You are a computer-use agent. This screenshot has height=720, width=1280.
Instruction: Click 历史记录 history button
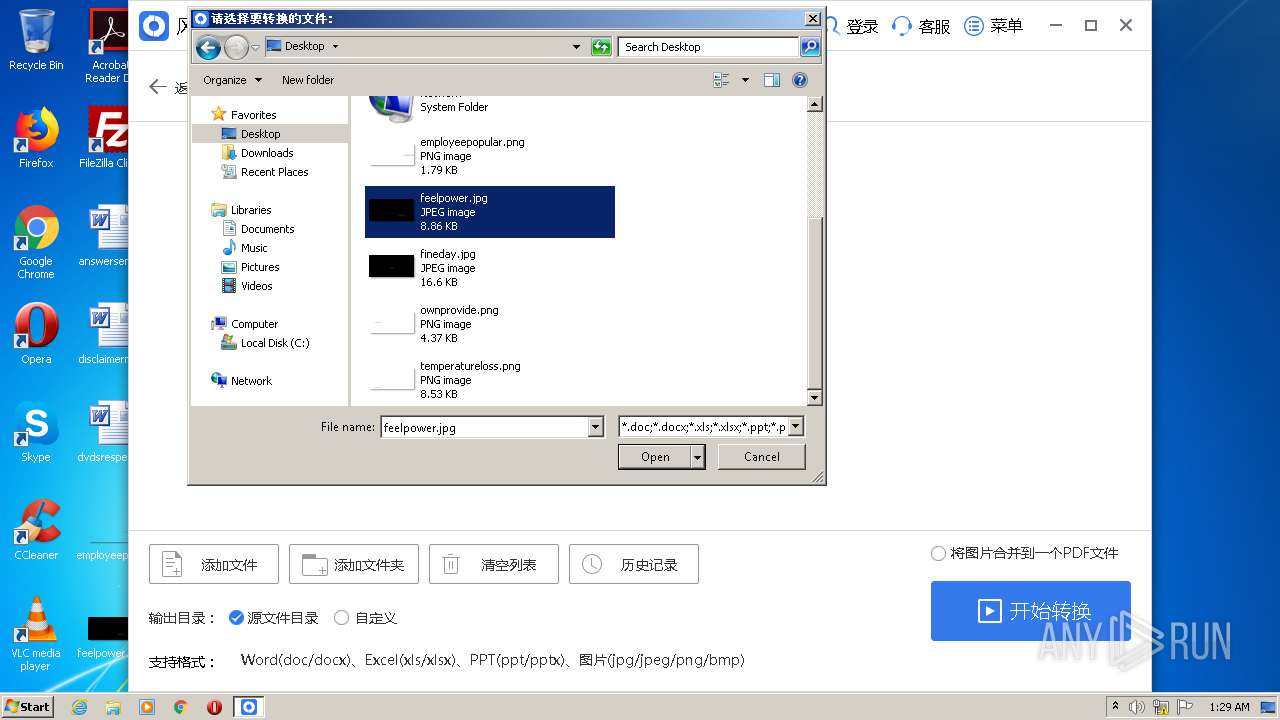coord(634,564)
